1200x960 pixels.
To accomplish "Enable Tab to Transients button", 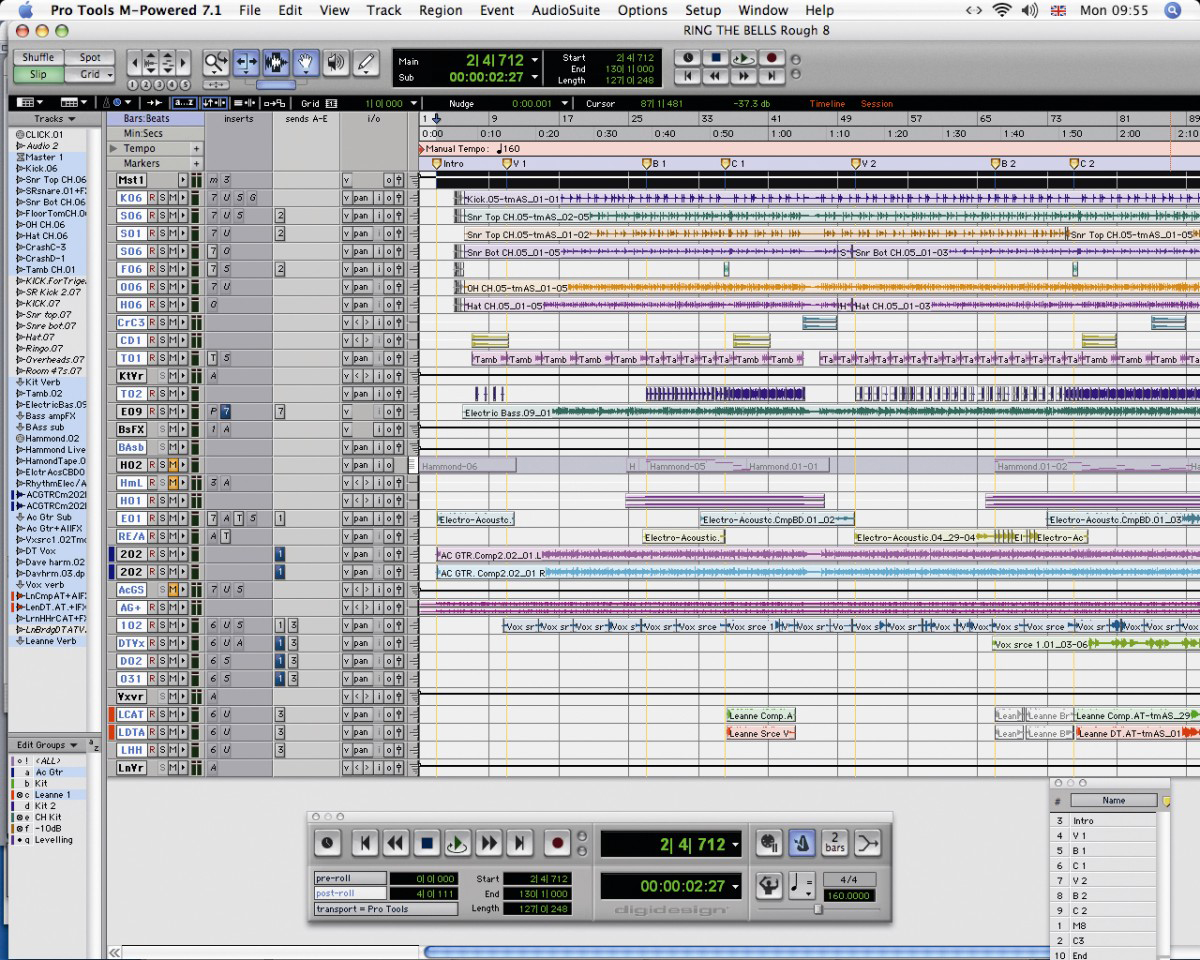I will 155,103.
